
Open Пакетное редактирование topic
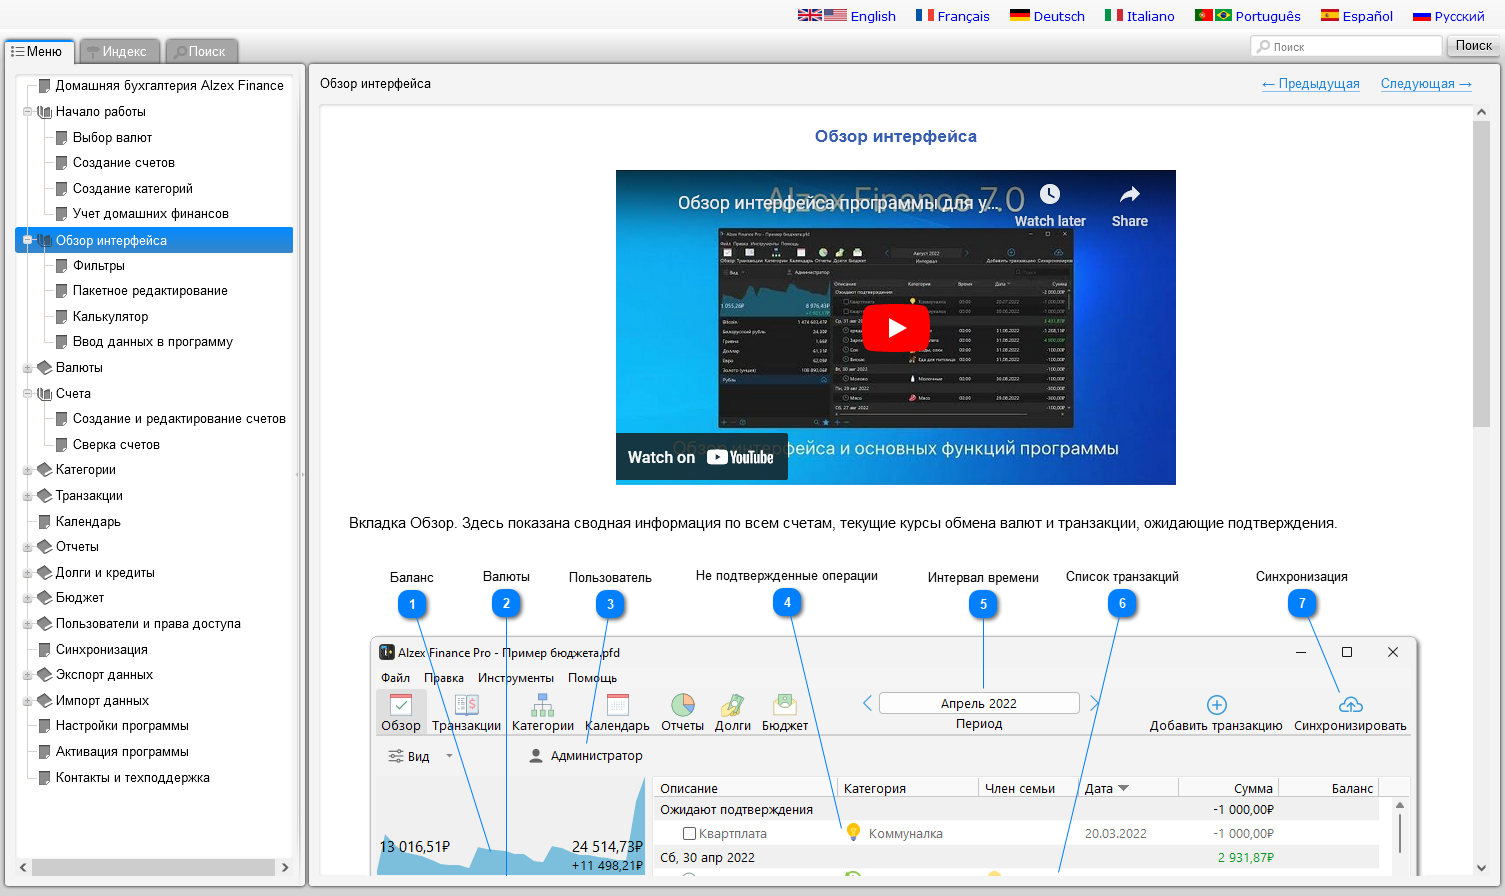tap(150, 290)
